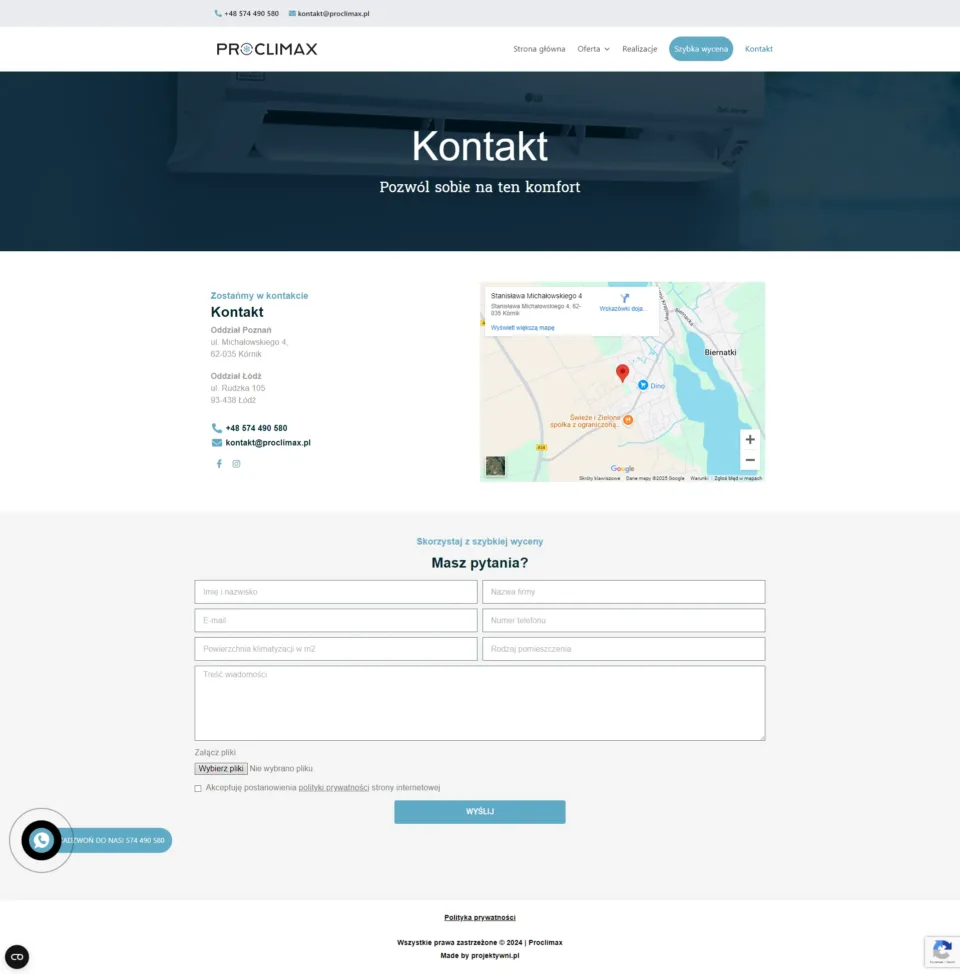This screenshot has width=960, height=974.
Task: Click the Oddział Poznań heading text
Action: [x=240, y=330]
